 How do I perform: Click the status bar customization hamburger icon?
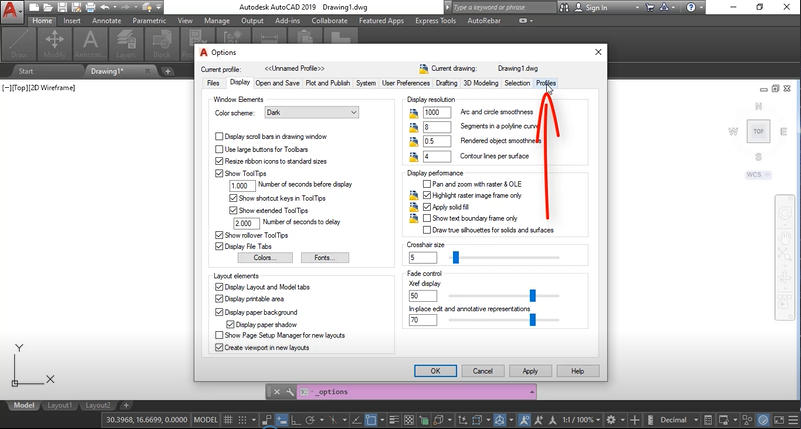pos(792,420)
